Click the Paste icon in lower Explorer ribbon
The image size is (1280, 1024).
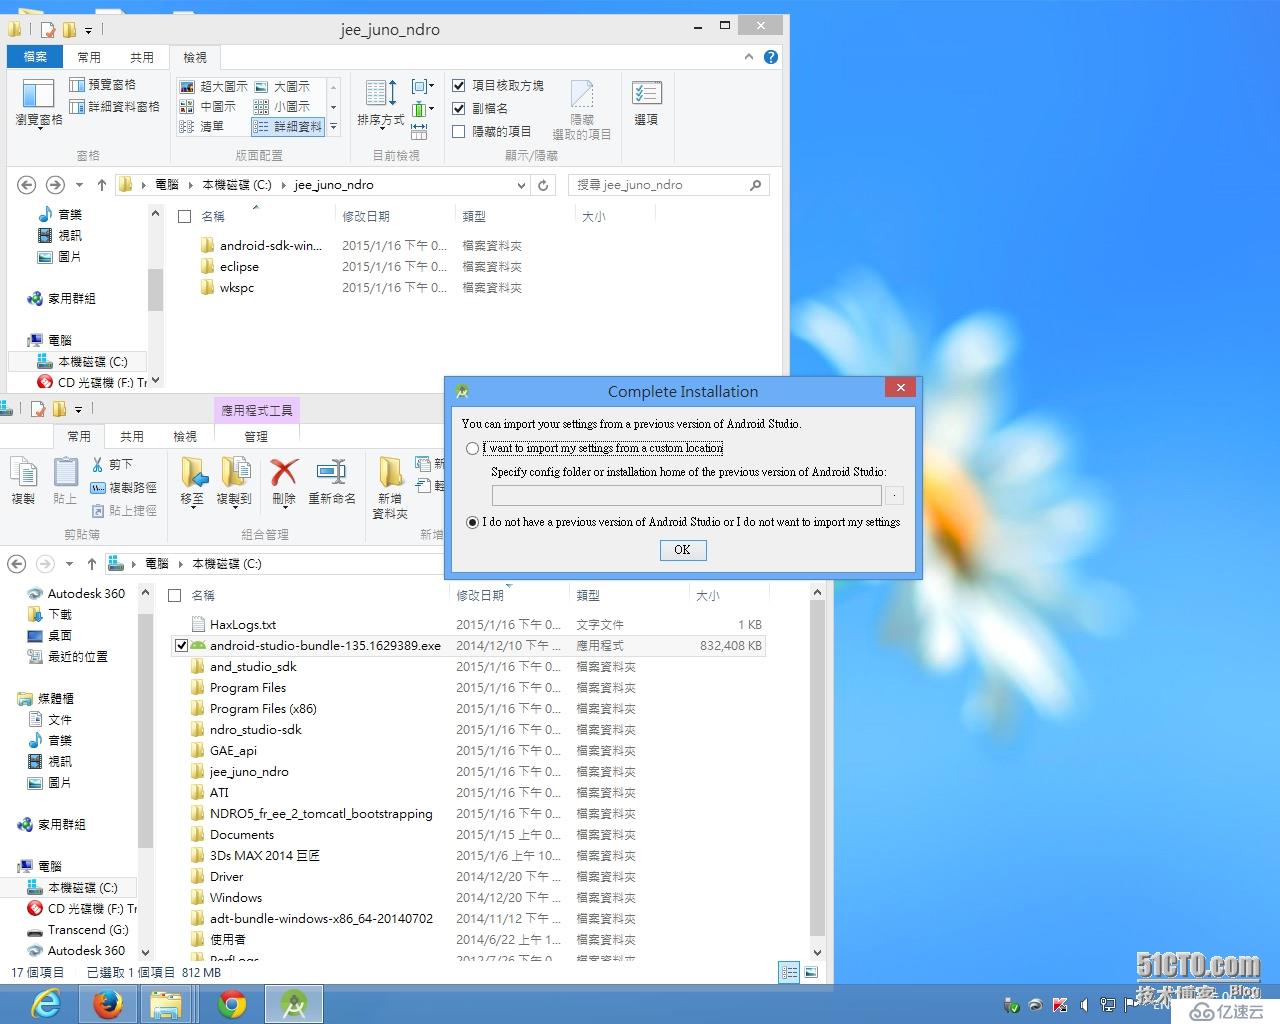pos(65,472)
